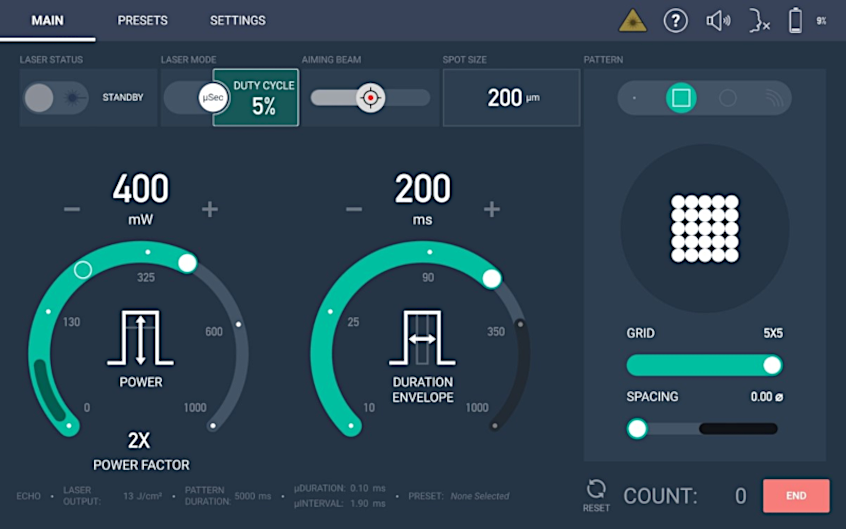Open the Settings tab
The width and height of the screenshot is (846, 529).
click(x=237, y=20)
